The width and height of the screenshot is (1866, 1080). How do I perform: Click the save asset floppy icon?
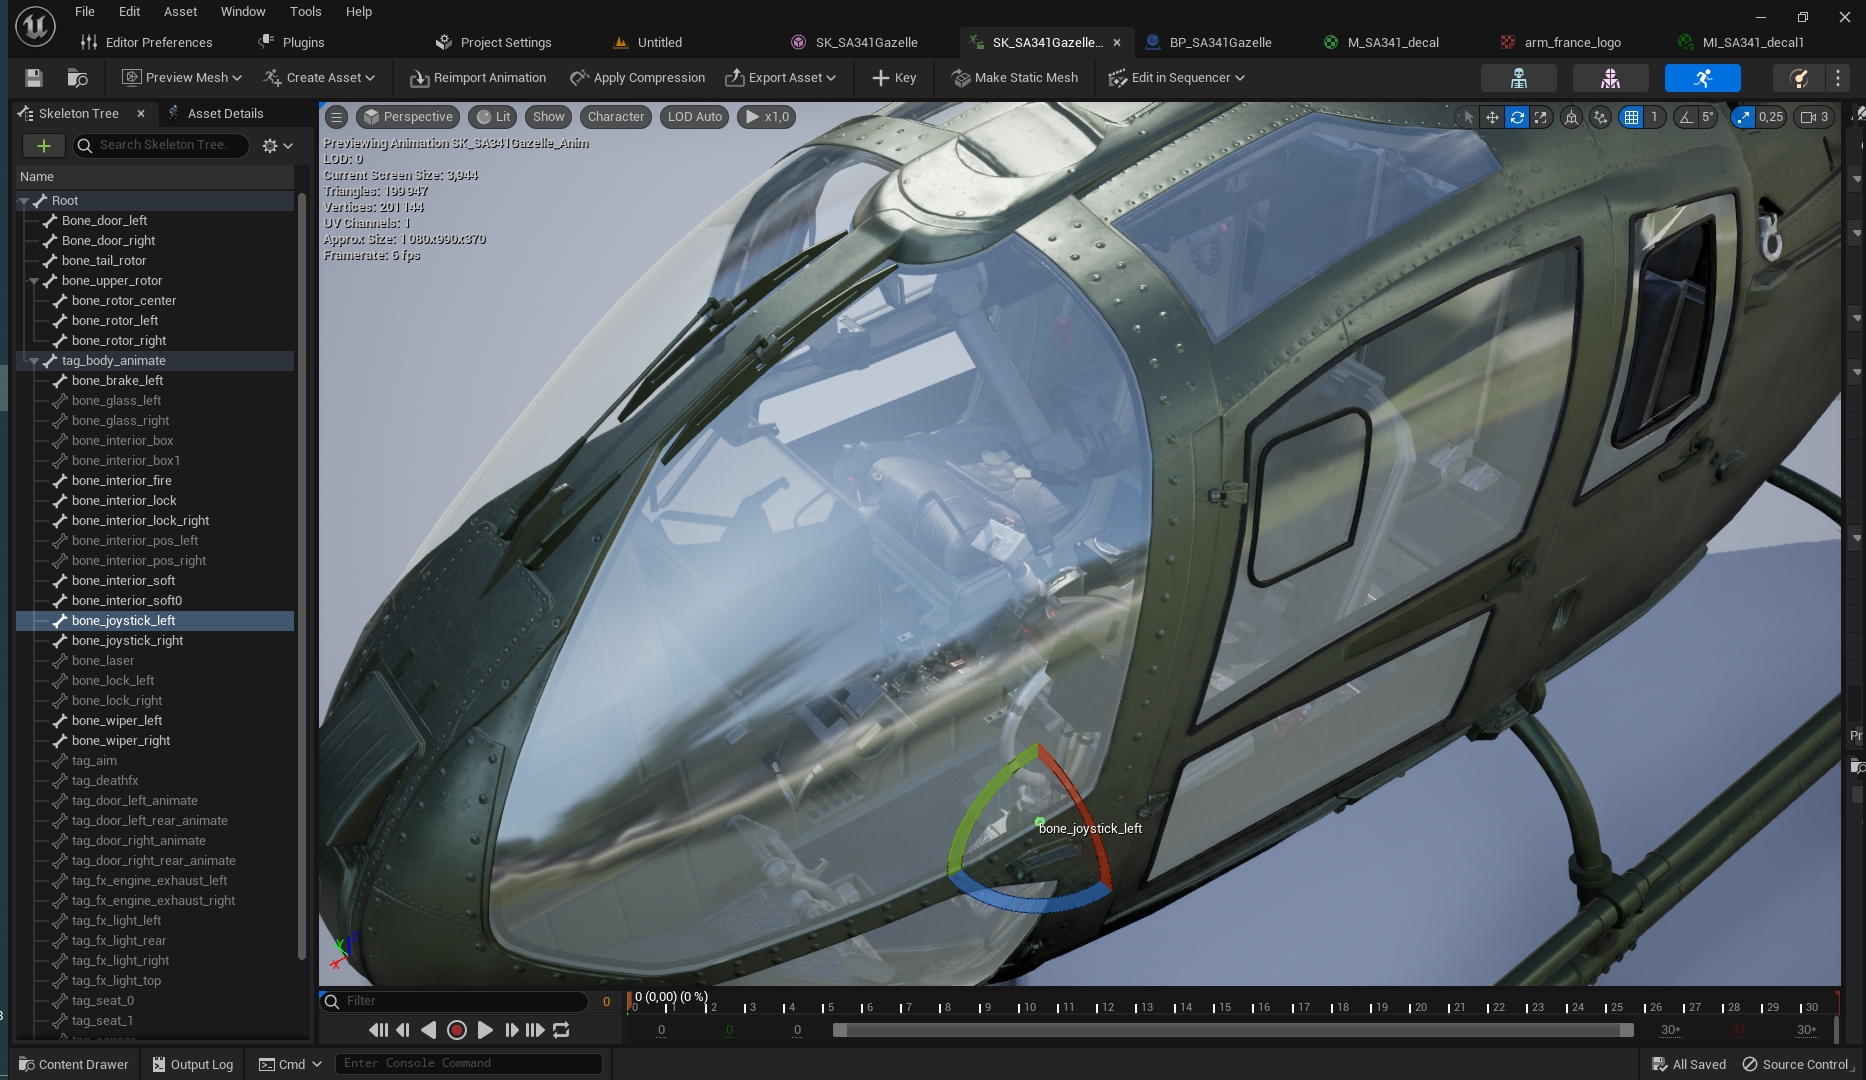pyautogui.click(x=33, y=78)
